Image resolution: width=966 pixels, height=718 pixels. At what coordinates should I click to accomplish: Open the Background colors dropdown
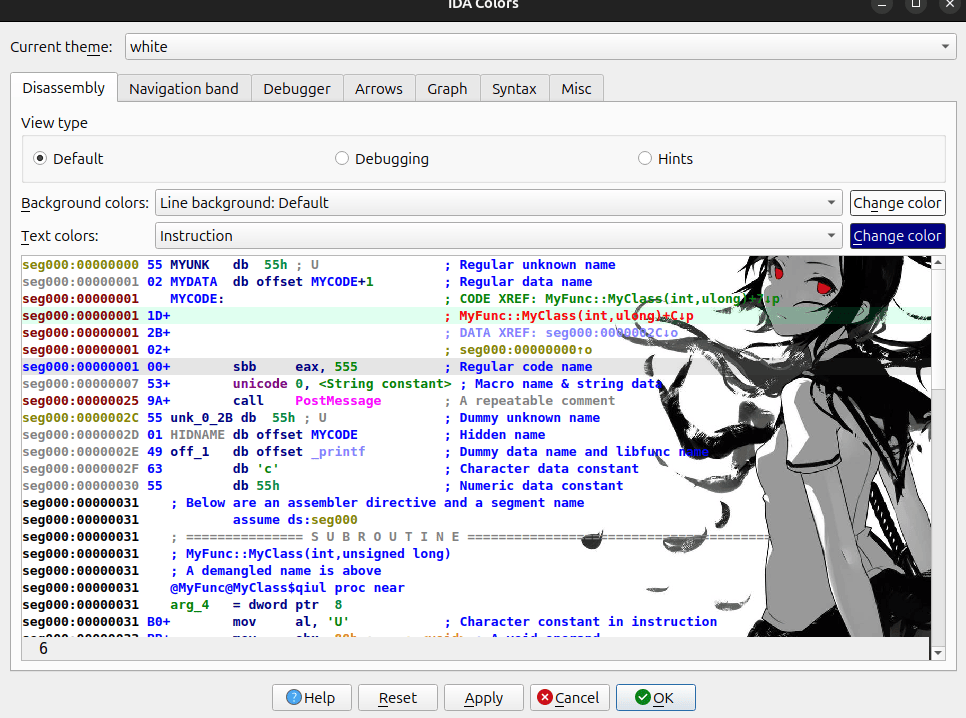[x=830, y=203]
